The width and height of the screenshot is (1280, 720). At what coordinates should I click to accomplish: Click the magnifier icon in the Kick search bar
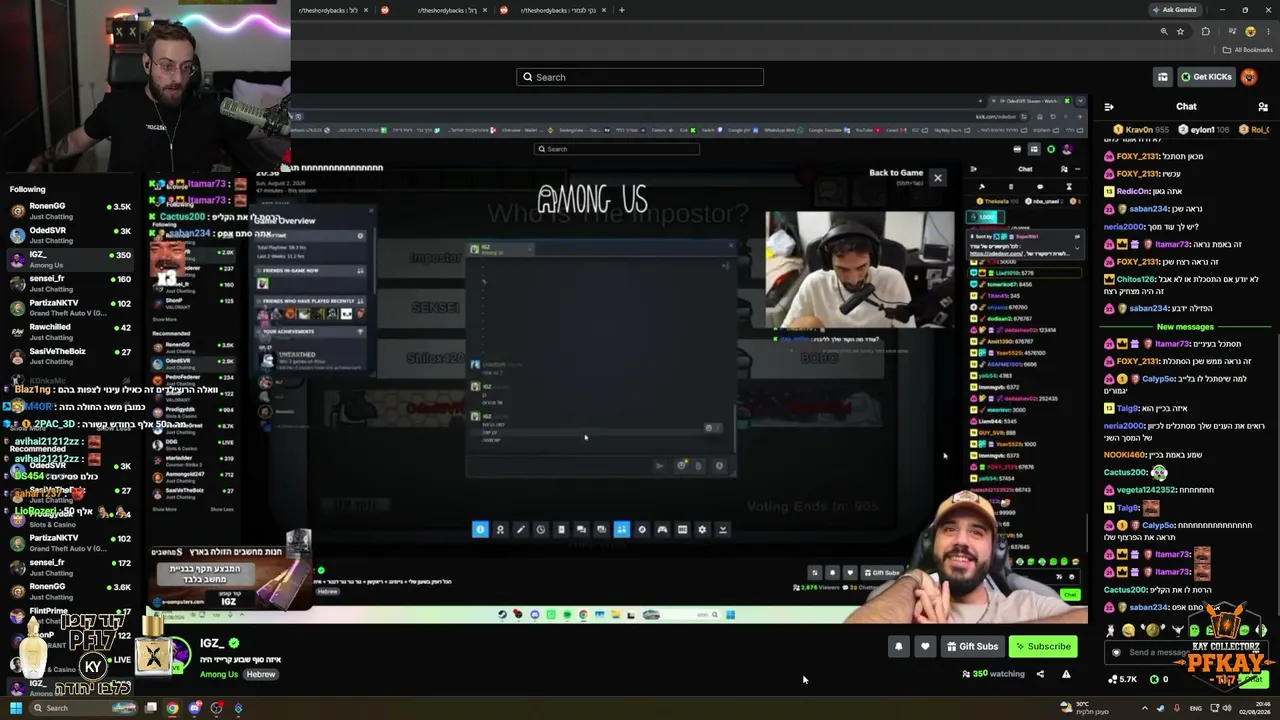[527, 77]
